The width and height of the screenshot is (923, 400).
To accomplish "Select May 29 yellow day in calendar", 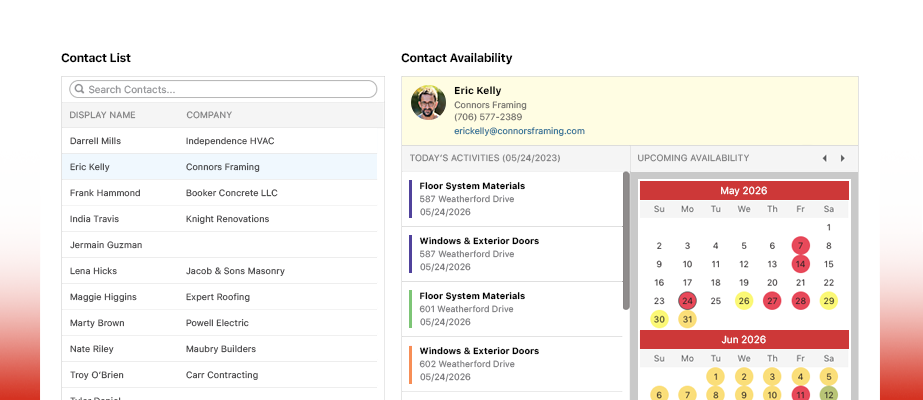I will [829, 301].
